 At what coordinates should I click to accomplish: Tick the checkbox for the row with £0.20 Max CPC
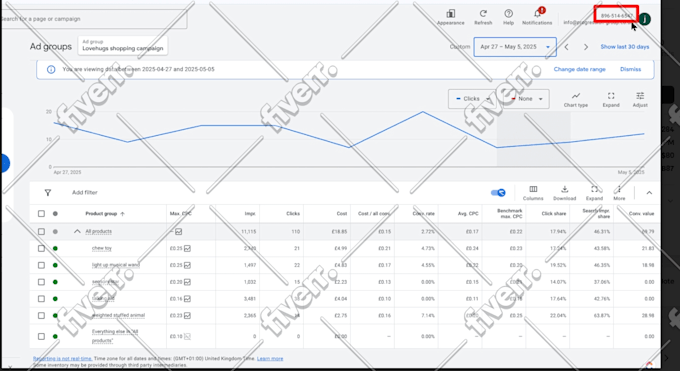41,282
